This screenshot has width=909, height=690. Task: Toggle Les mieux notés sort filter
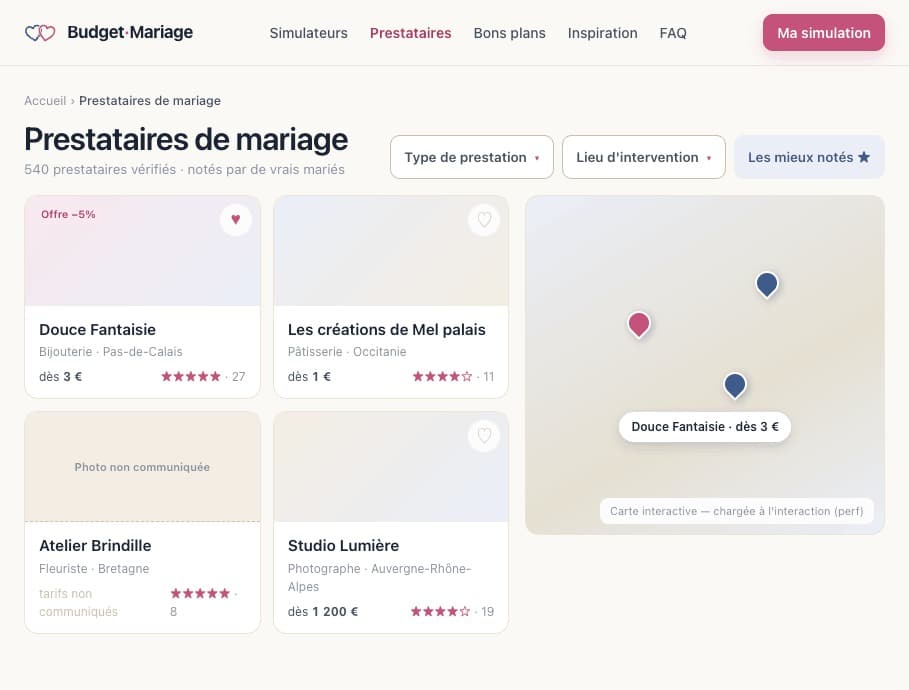809,157
